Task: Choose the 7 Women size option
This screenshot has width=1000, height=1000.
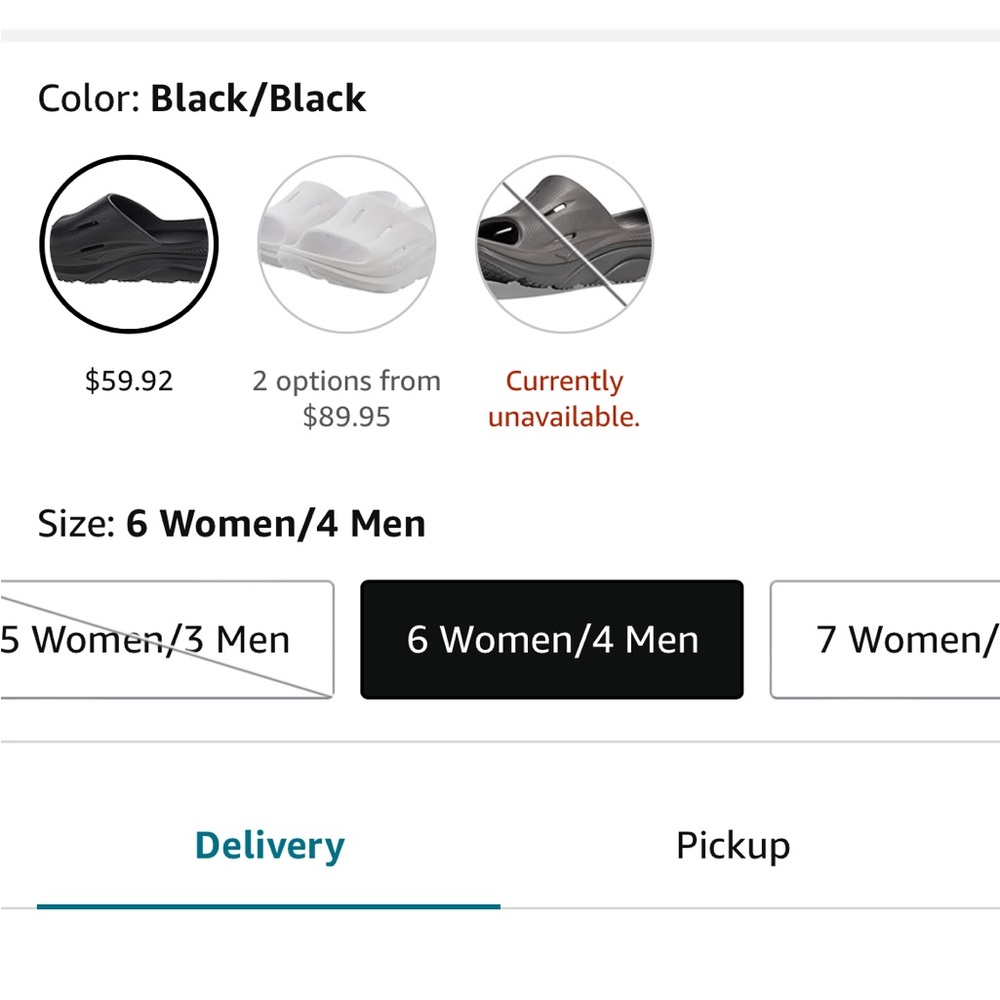Action: (x=887, y=640)
